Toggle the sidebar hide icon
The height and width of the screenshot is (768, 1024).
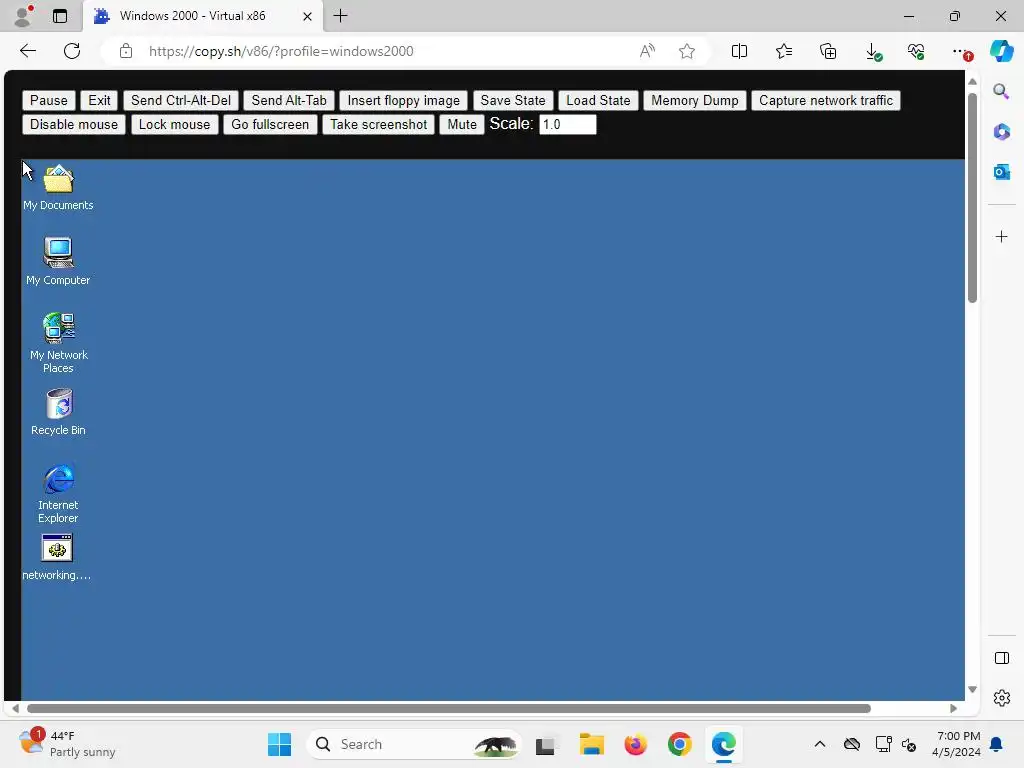[1002, 658]
